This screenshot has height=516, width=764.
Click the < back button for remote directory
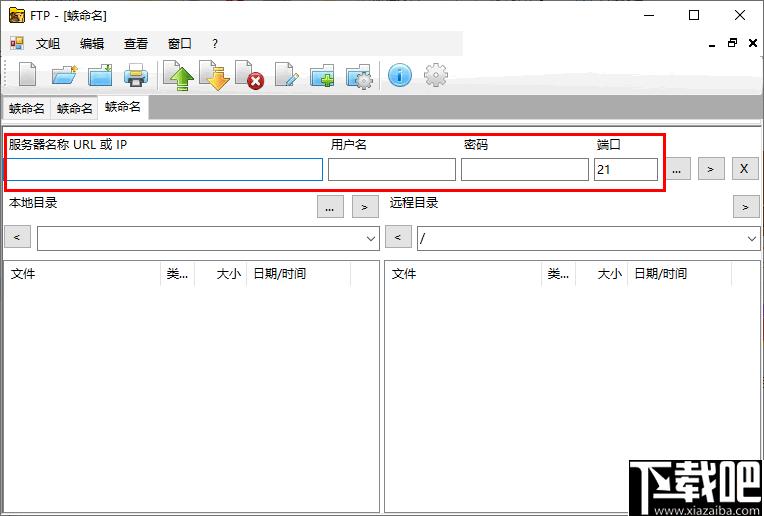coord(398,237)
